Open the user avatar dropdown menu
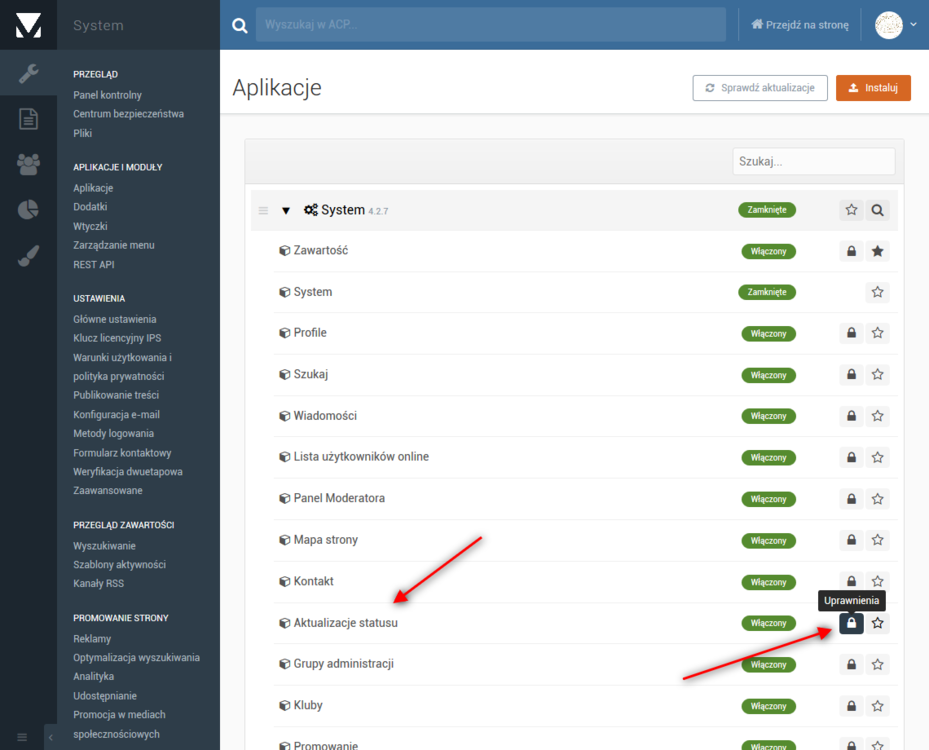Screen dimensions: 929x750 tap(896, 25)
